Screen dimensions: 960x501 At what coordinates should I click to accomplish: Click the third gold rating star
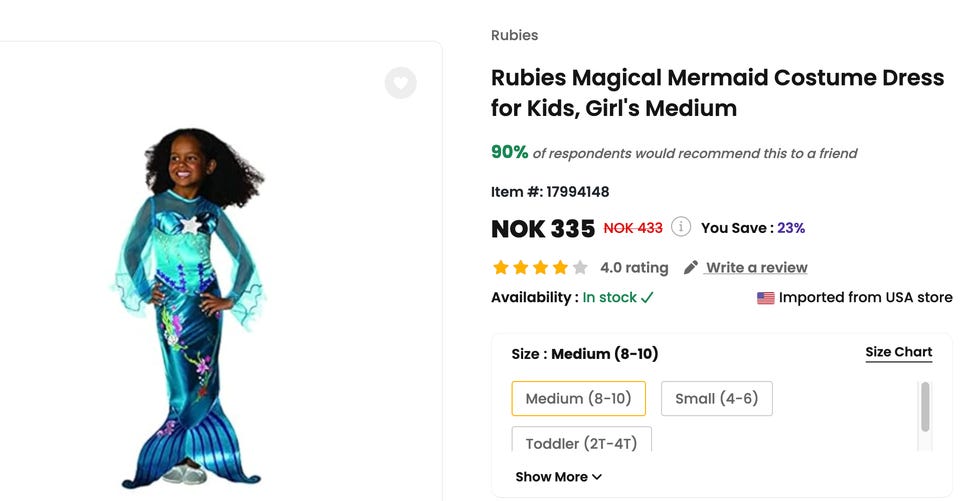click(x=540, y=268)
